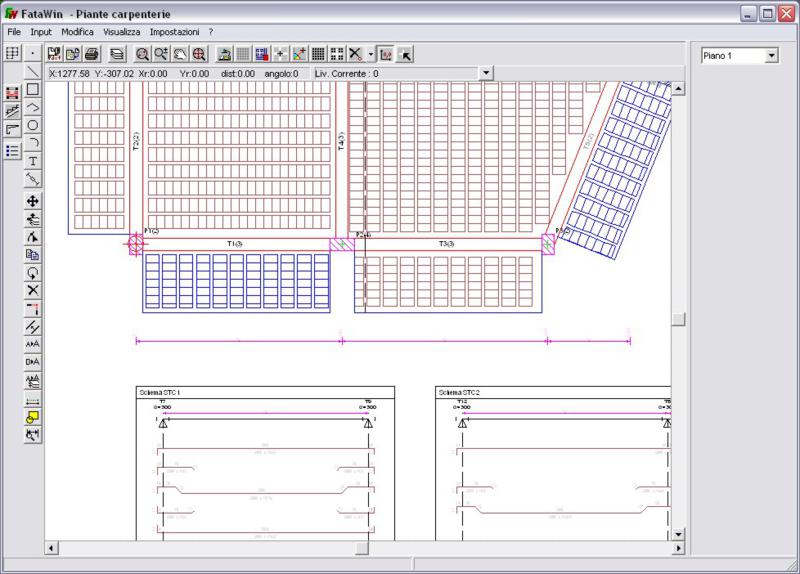
Task: Choose the move arrows tool
Action: coord(33,201)
